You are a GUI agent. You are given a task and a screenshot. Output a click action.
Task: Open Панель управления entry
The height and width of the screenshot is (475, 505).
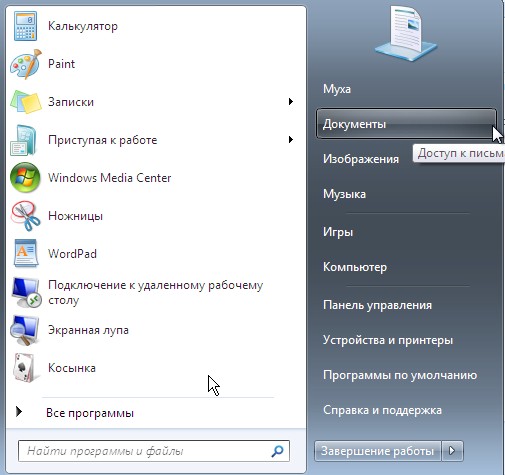[377, 305]
